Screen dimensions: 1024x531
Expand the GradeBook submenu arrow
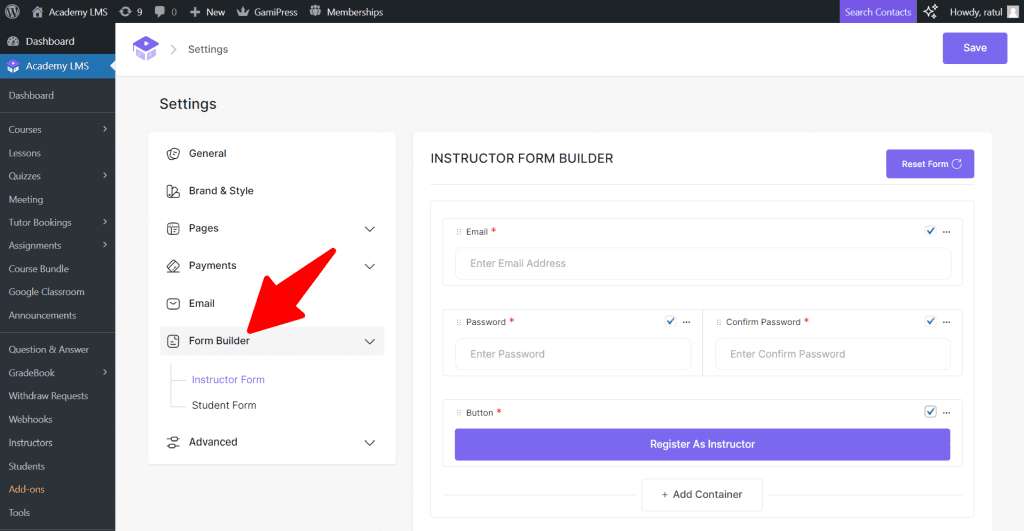pyautogui.click(x=105, y=372)
